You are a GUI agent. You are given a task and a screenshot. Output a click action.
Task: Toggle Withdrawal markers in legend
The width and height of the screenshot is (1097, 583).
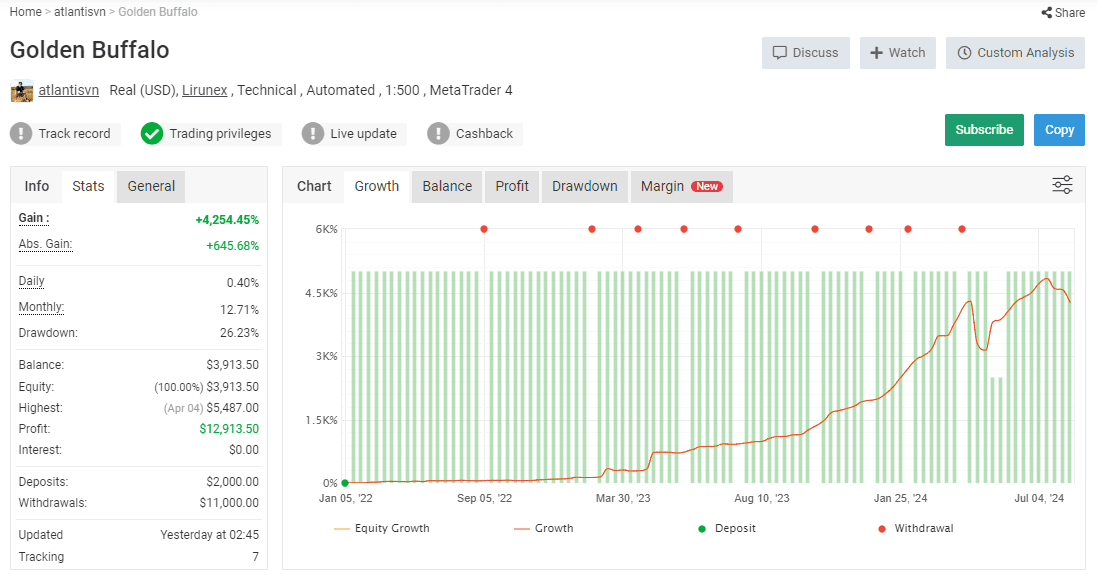(x=916, y=528)
